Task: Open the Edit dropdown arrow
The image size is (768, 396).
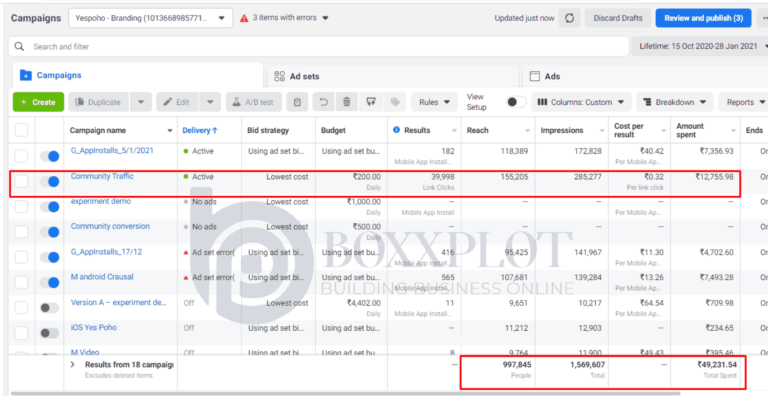Action: pyautogui.click(x=210, y=102)
